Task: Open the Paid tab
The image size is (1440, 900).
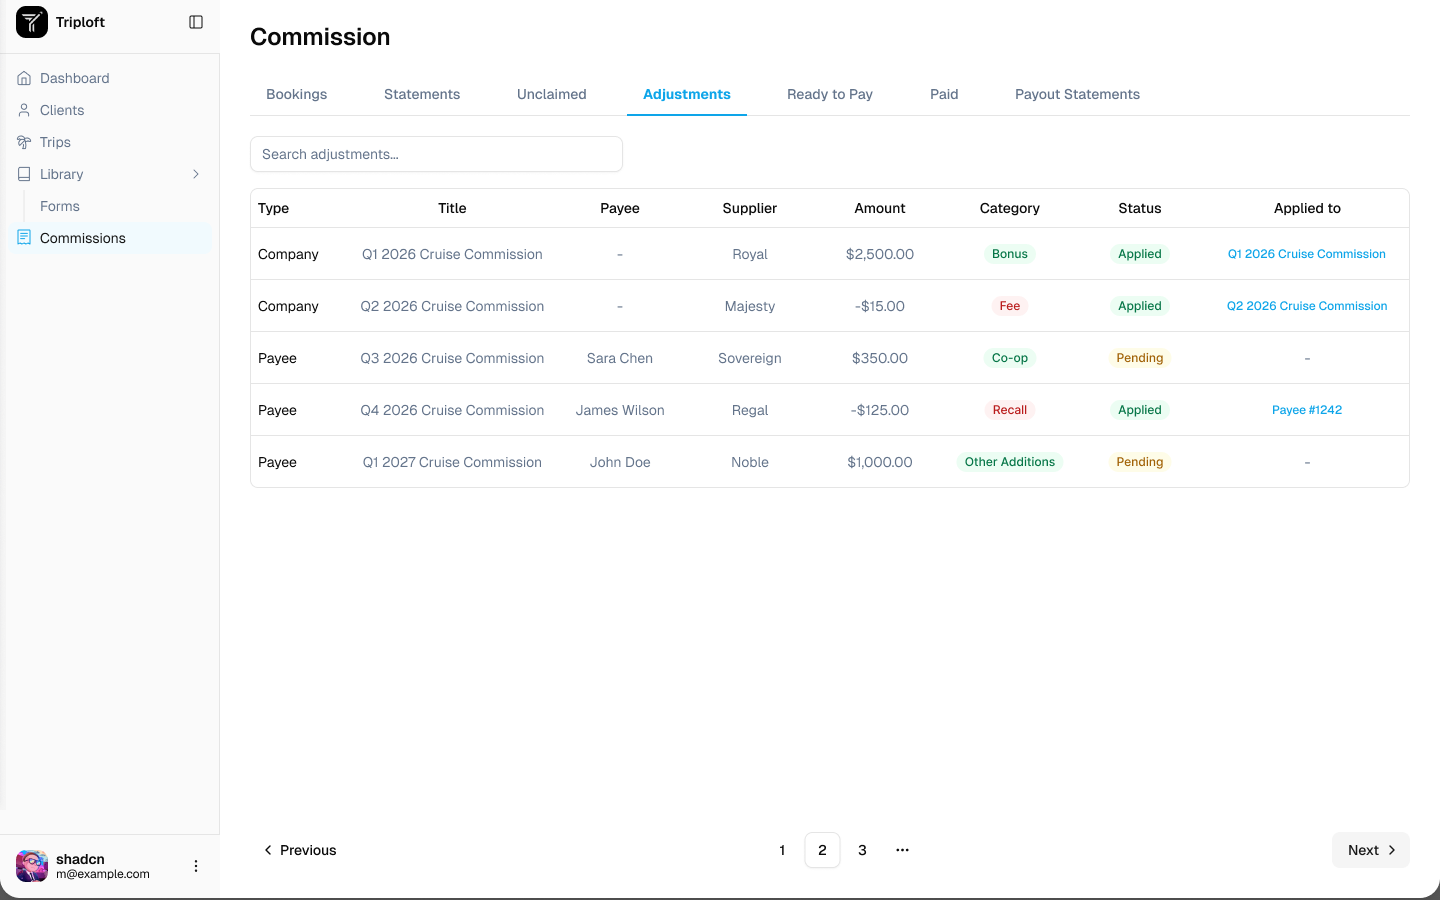Action: point(944,94)
